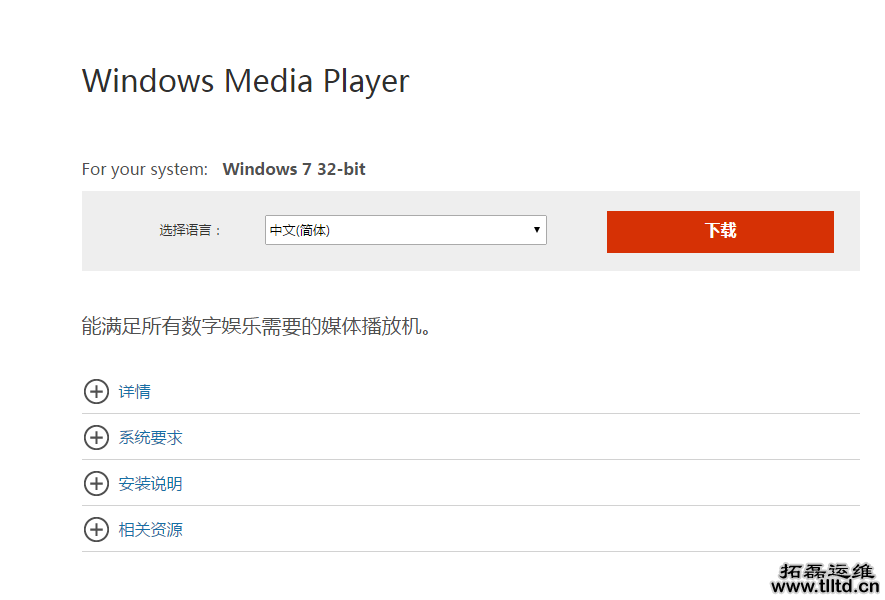Image resolution: width=885 pixels, height=600 pixels.
Task: Click the last plus-circle icon on the page
Action: click(x=96, y=529)
